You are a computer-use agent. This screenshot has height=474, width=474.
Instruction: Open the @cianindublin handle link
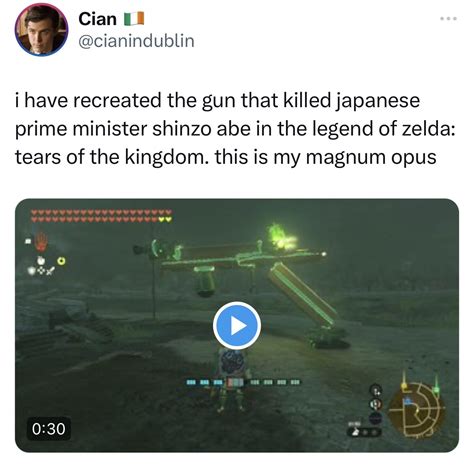136,41
